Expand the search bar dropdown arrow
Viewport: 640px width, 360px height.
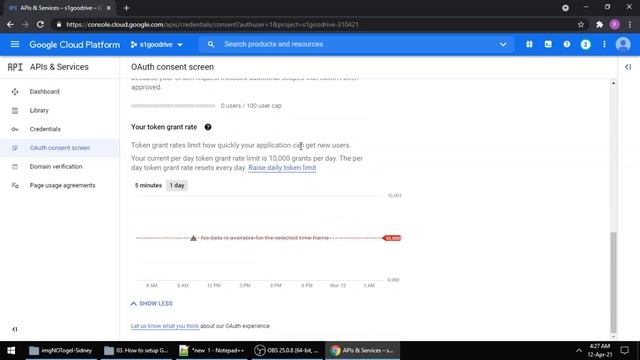pyautogui.click(x=503, y=44)
